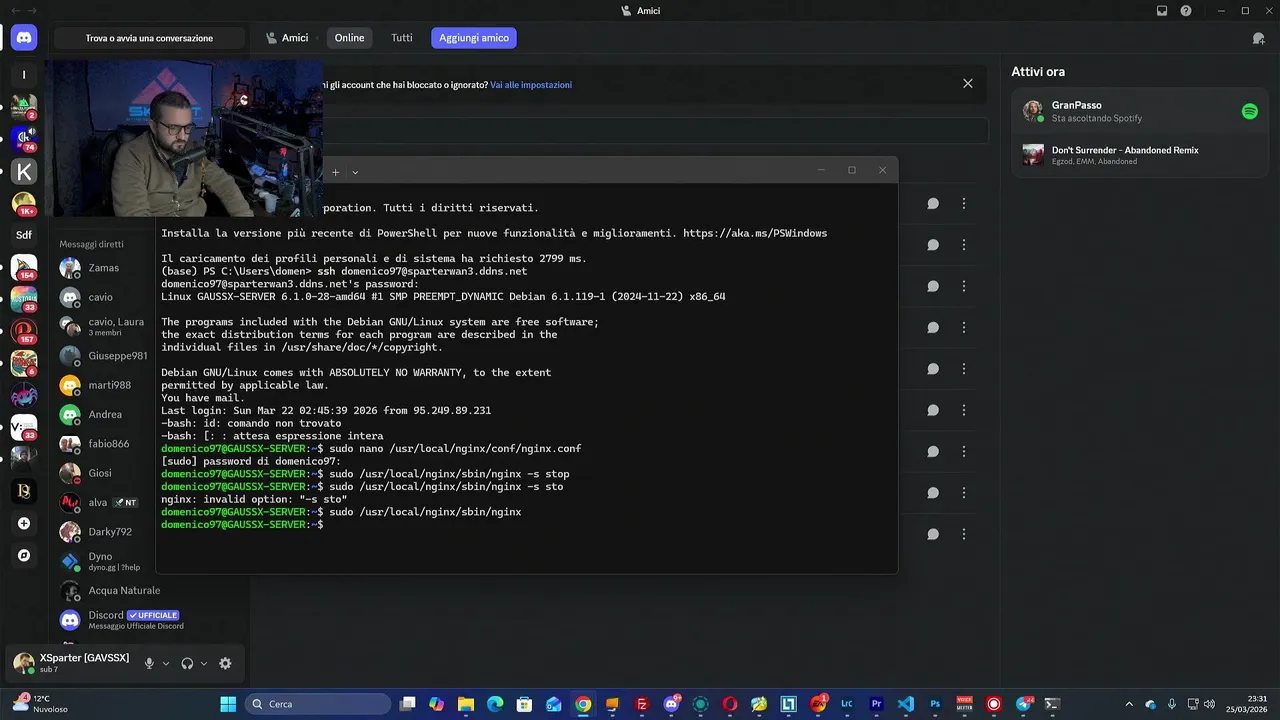The width and height of the screenshot is (1280, 720).
Task: Switch to the Tutti friends tab
Action: 401,38
